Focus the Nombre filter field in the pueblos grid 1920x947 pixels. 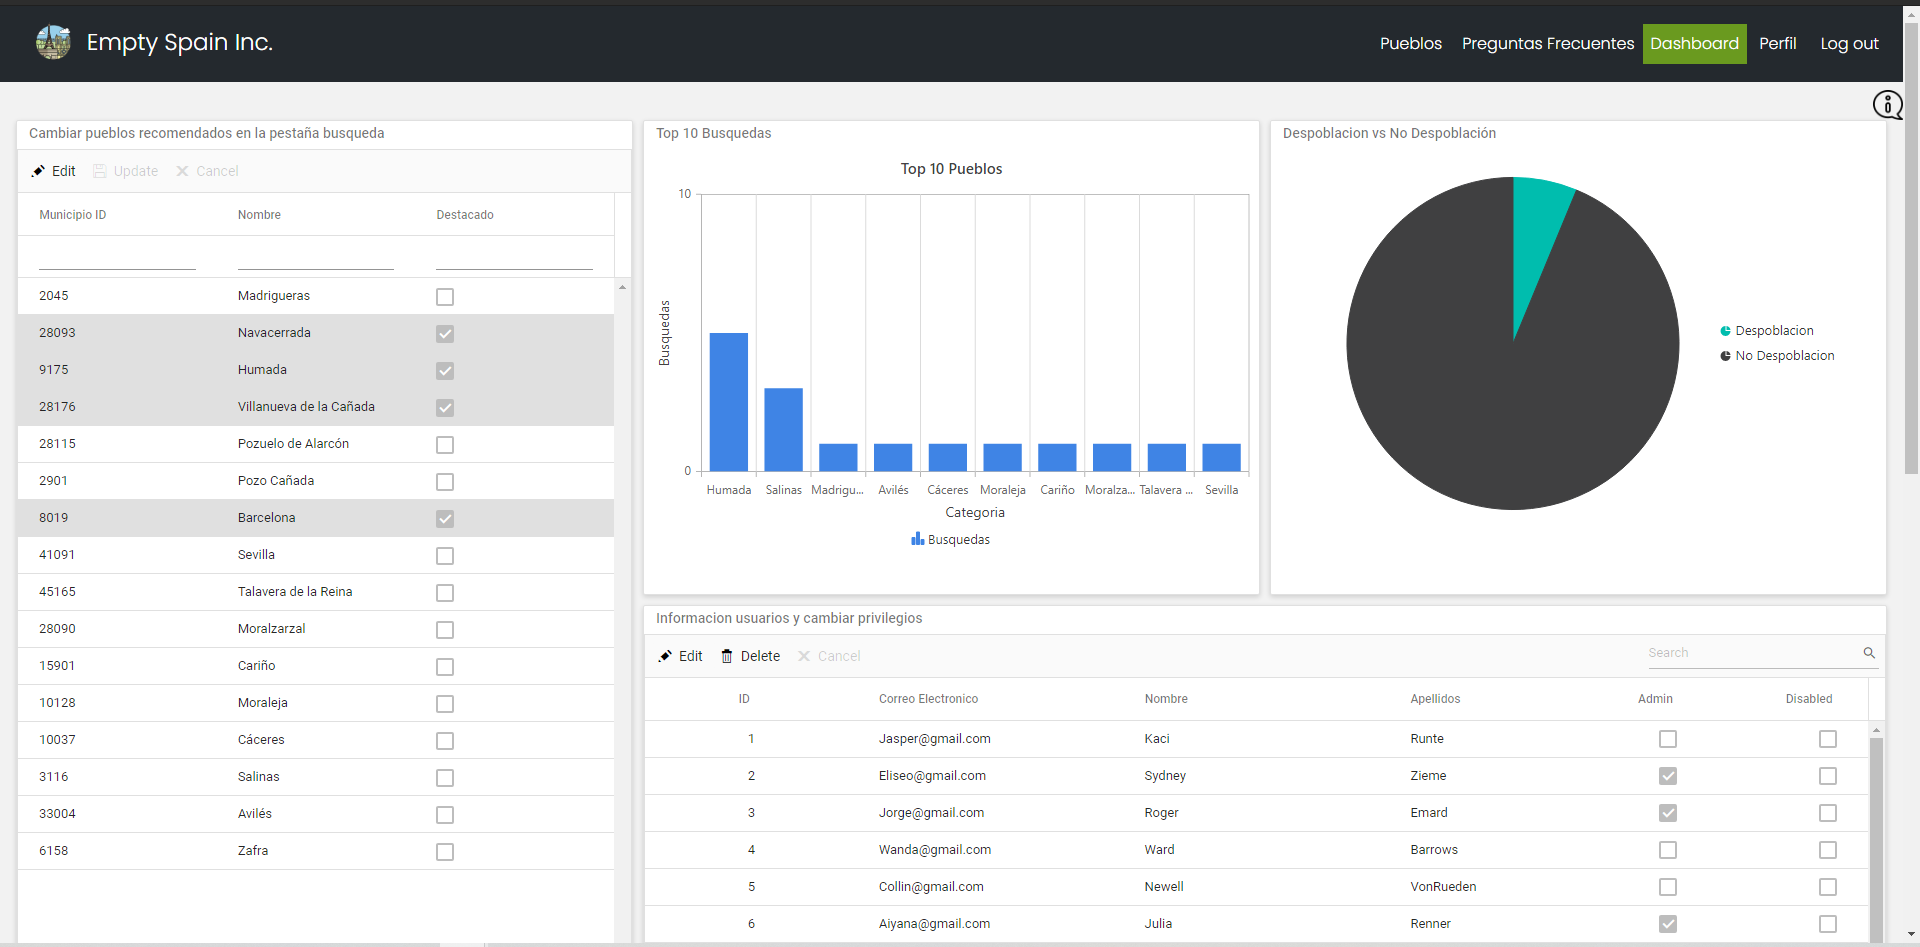pos(316,258)
